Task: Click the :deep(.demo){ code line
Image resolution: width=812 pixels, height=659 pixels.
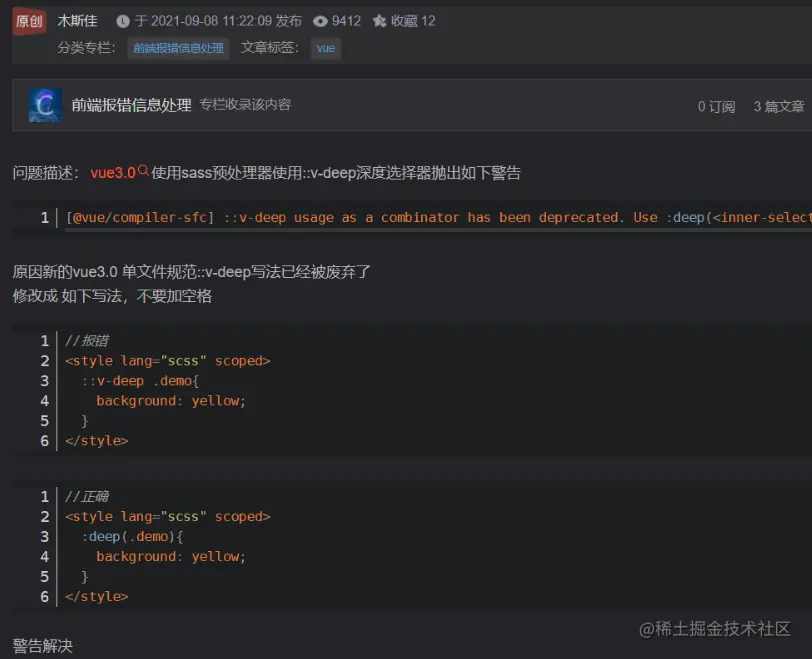Action: tap(132, 537)
